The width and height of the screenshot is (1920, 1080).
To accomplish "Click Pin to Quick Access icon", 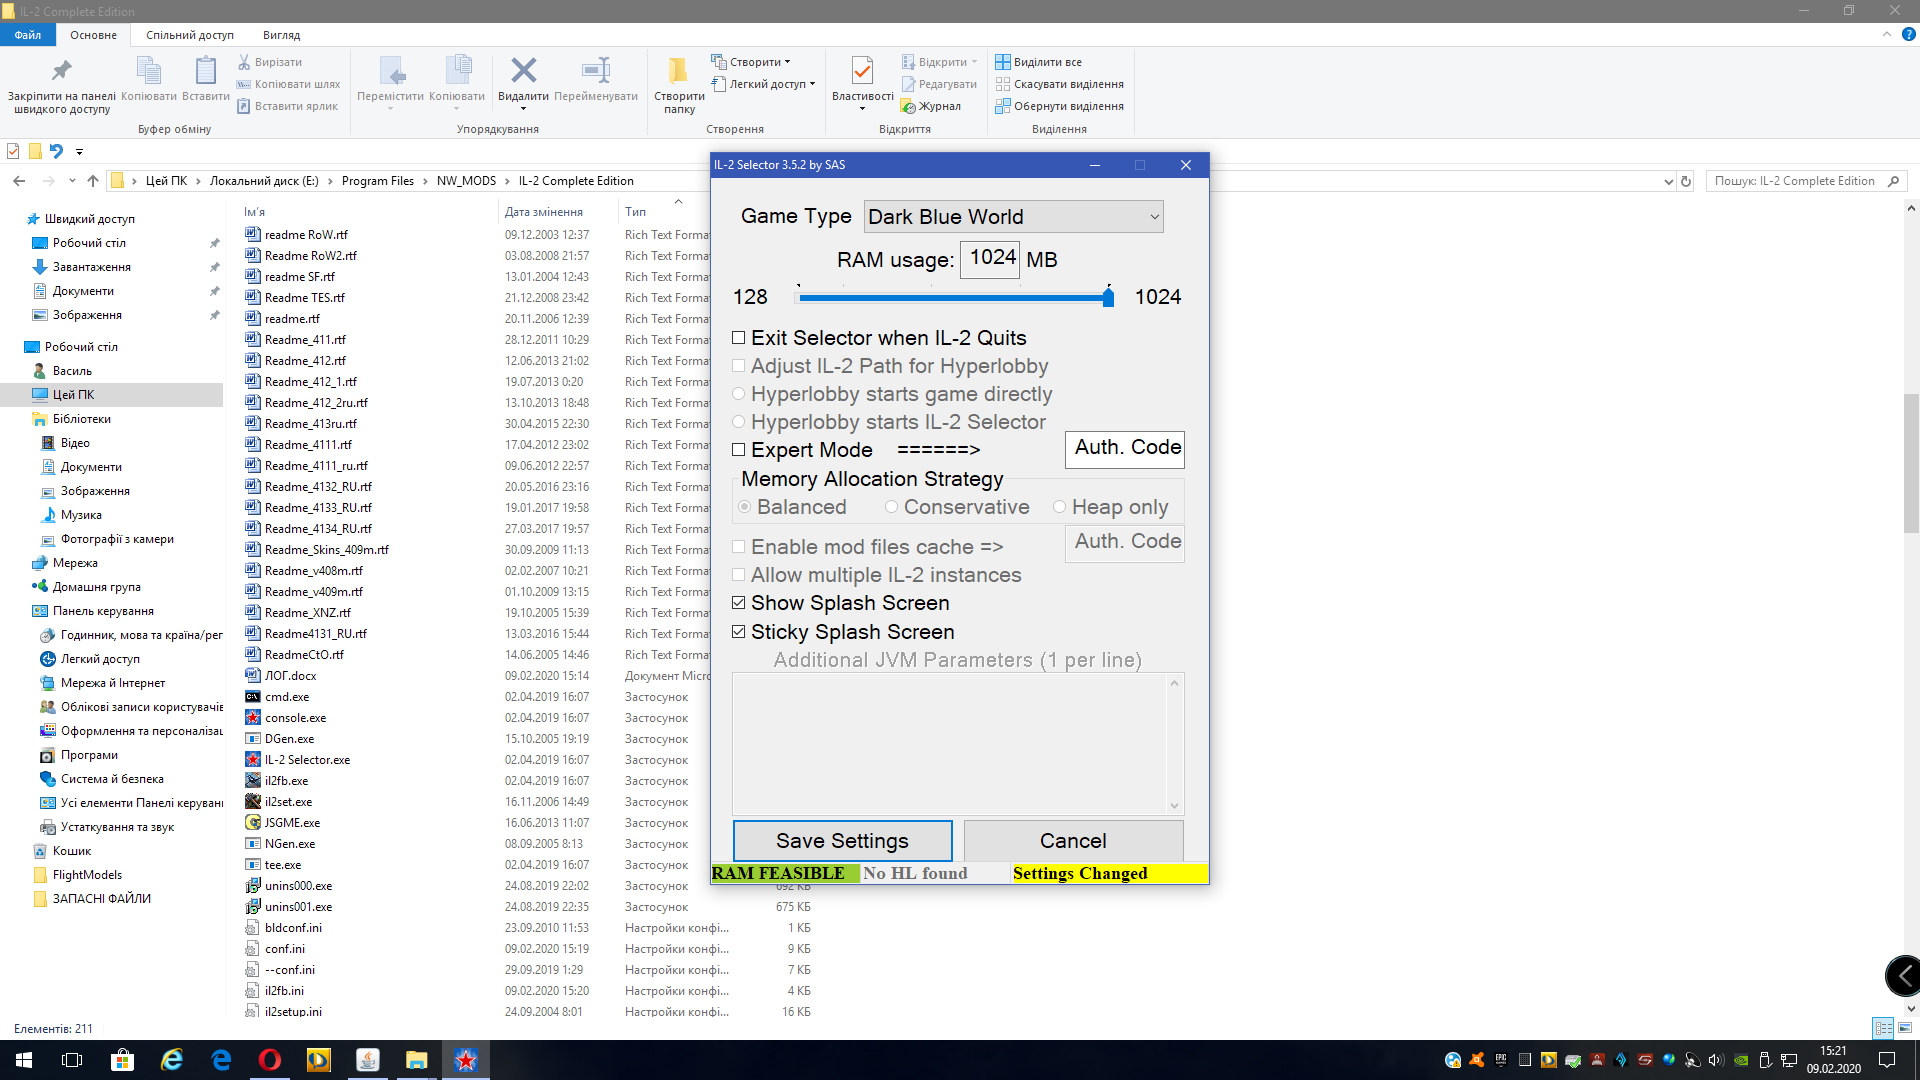I will pyautogui.click(x=61, y=72).
